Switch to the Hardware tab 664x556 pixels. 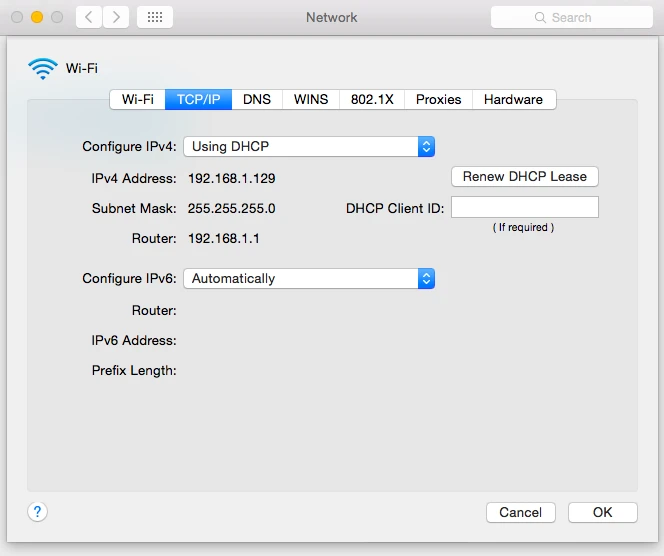[513, 99]
